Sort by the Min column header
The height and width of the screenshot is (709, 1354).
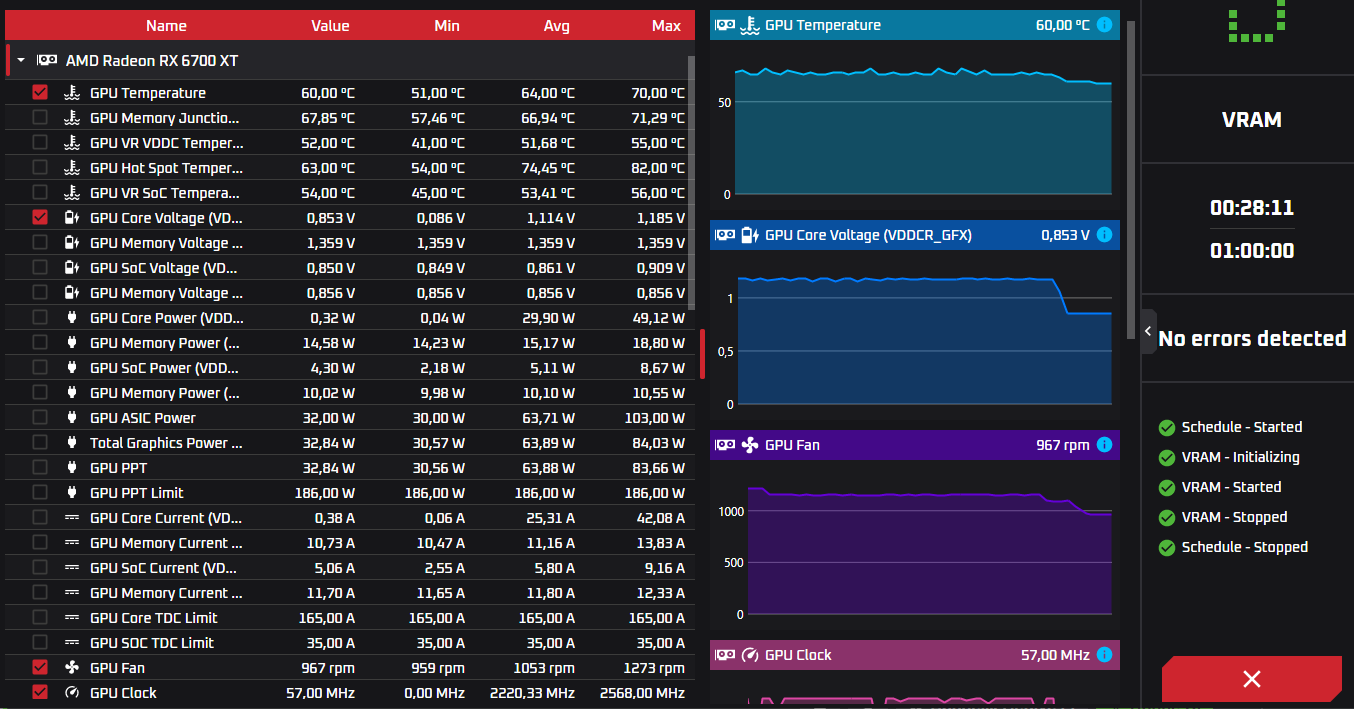click(447, 26)
